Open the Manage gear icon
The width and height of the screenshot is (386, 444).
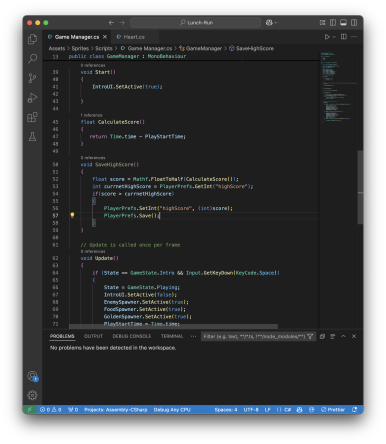pos(32,395)
